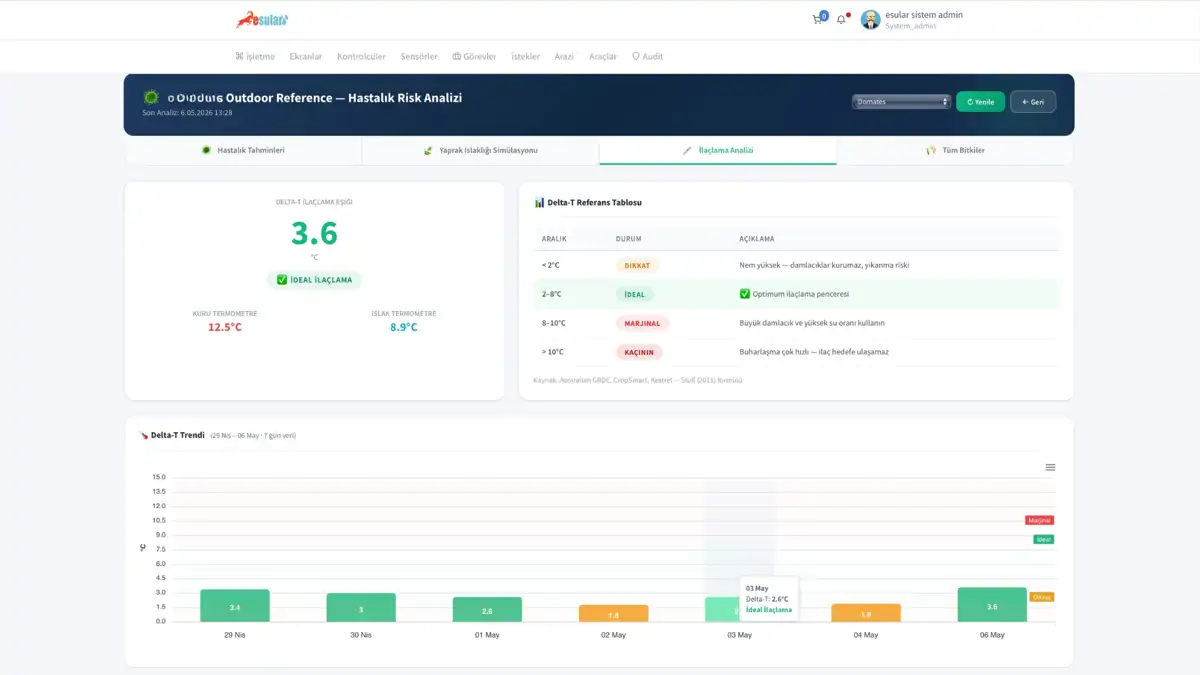Switch to Yaprak Islaklığı Simülasyonu tab
The width and height of the screenshot is (1200, 675).
click(x=480, y=150)
